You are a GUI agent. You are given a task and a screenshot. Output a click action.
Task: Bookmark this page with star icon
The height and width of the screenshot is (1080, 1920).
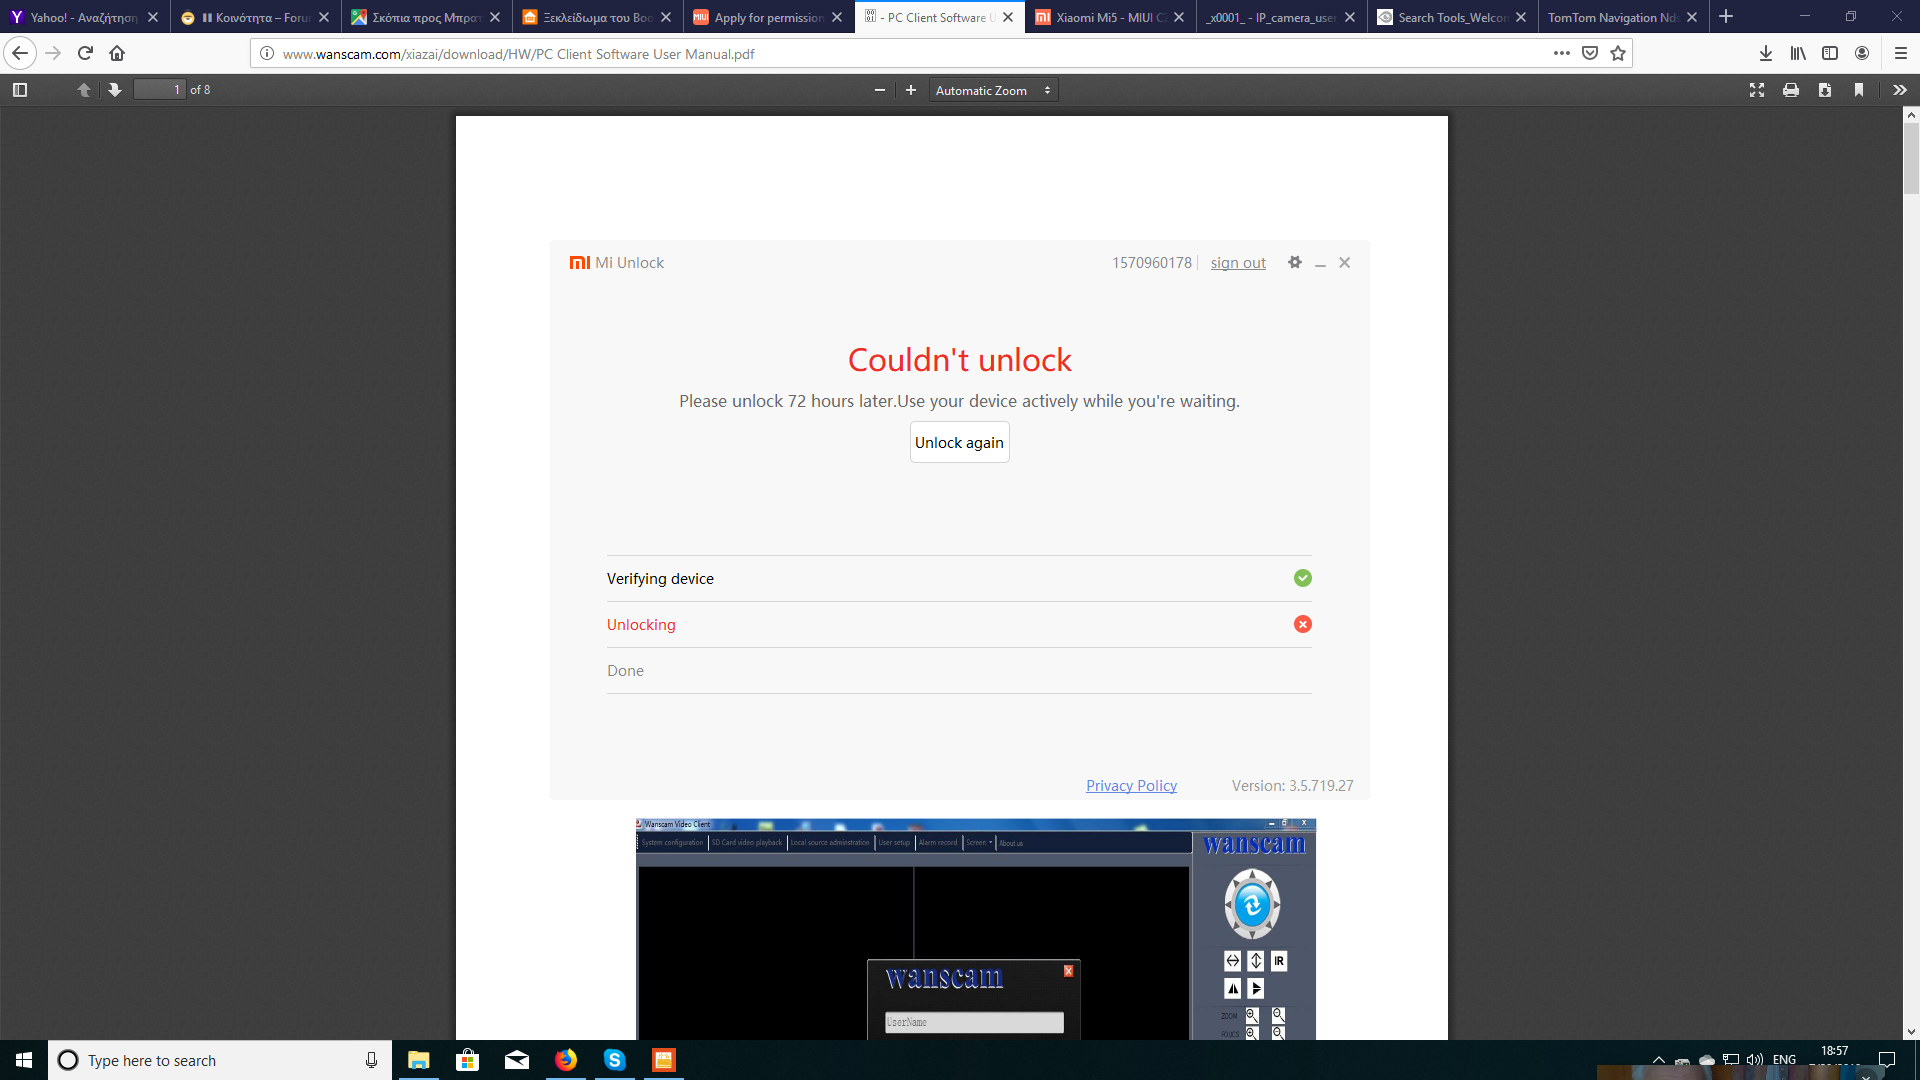pos(1618,54)
